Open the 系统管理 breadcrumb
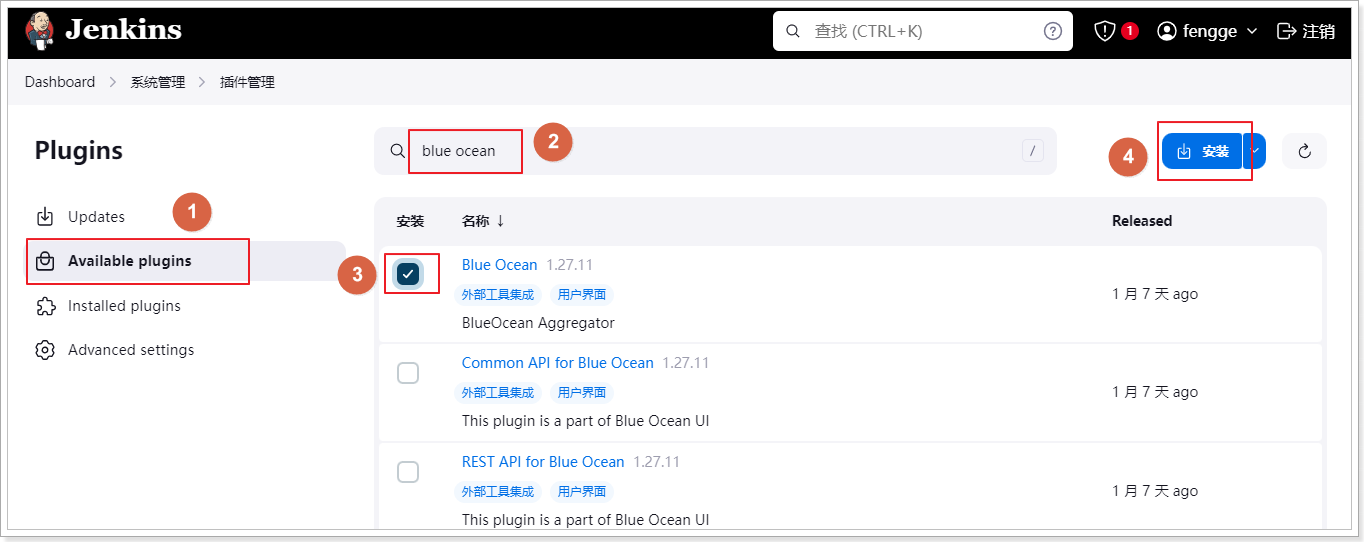The height and width of the screenshot is (542, 1364). tap(158, 82)
